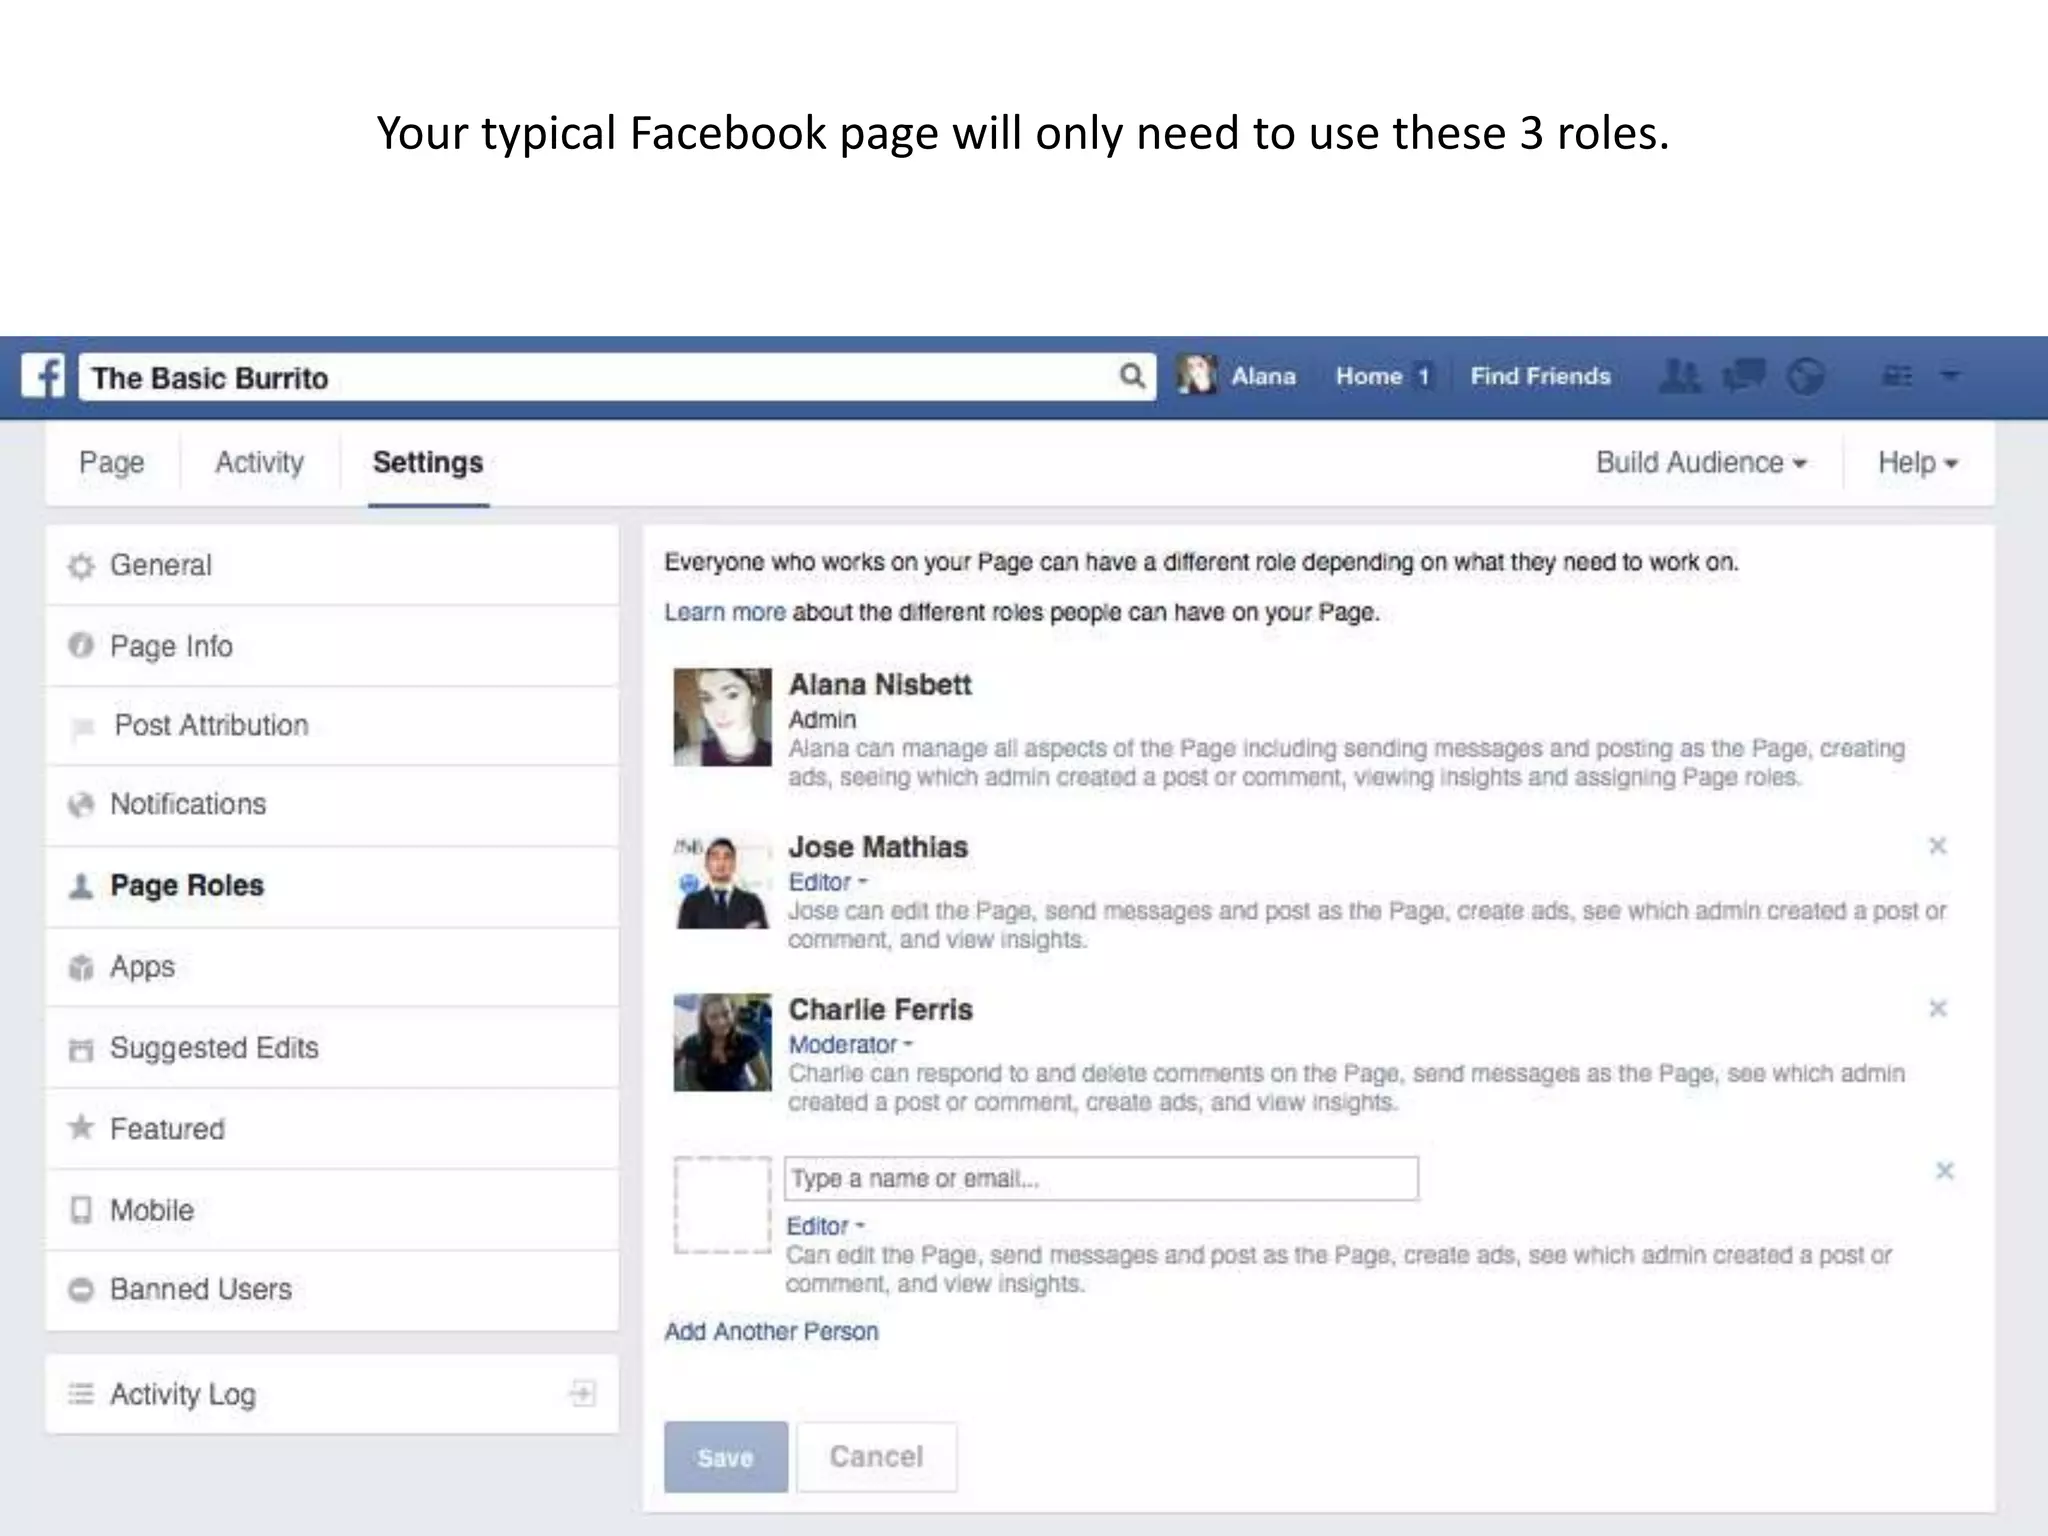Click the Charlie Ferris name
The image size is (2048, 1536).
click(x=880, y=1009)
